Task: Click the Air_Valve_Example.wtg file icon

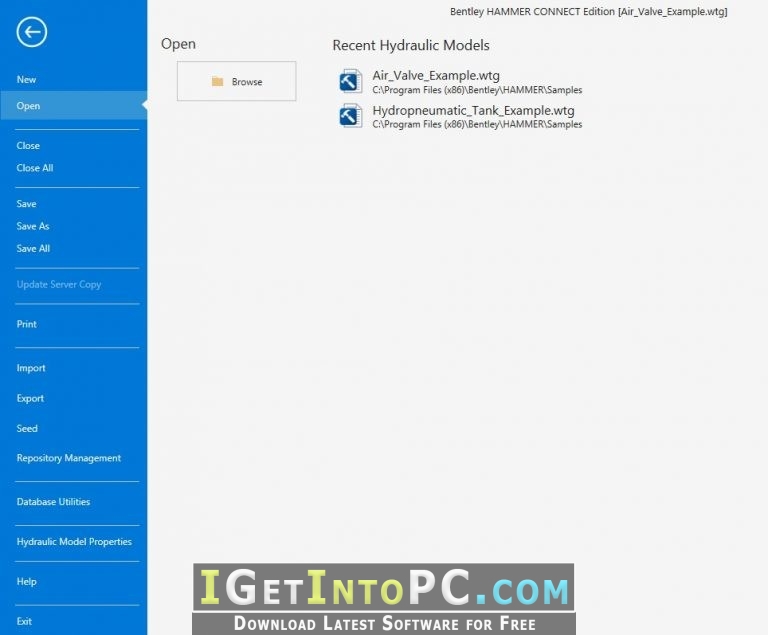Action: (351, 81)
